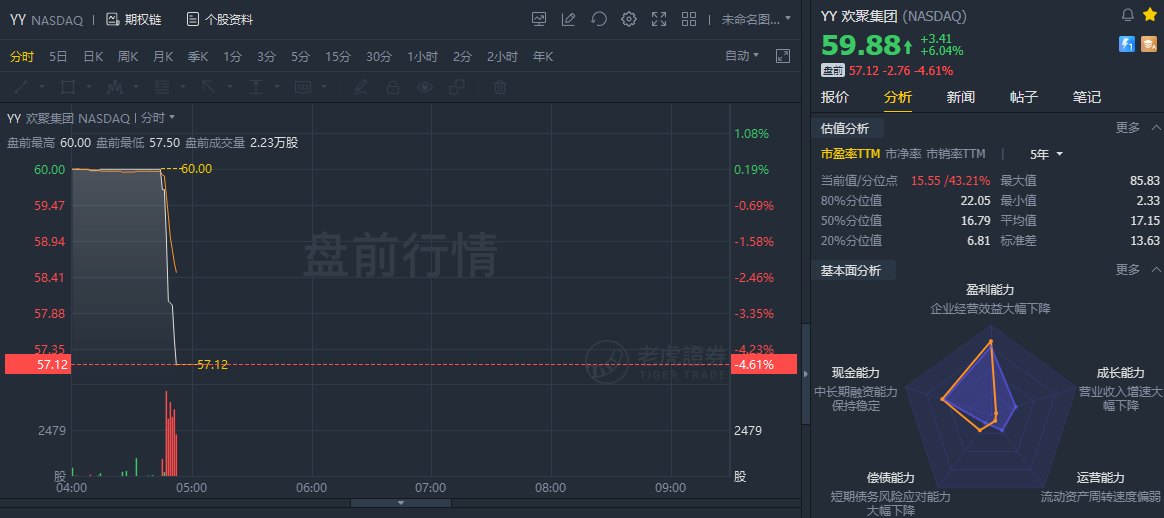Switch to the 月K chart
Viewport: 1164px width, 518px height.
click(x=163, y=56)
